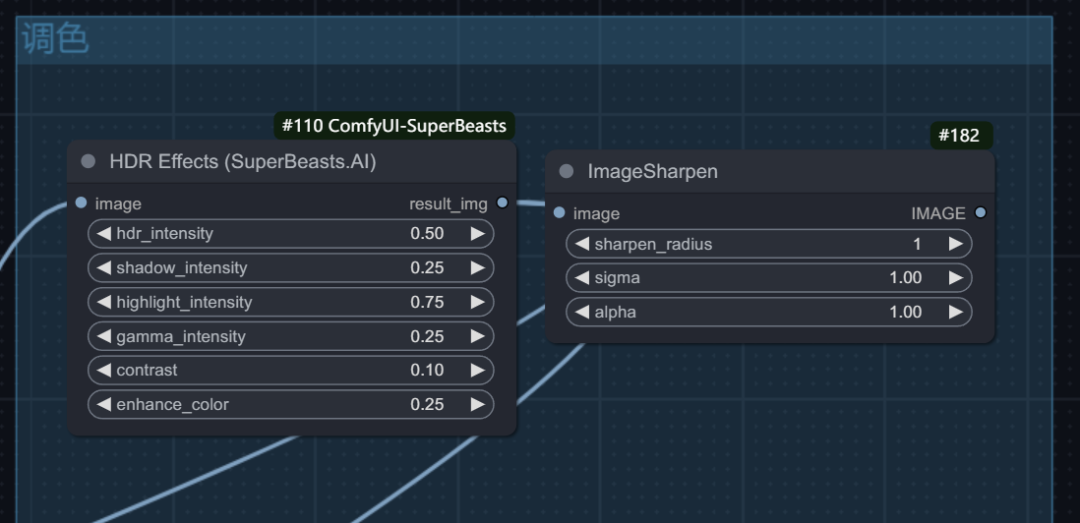
Task: Decrease highlight_intensity with its left arrow
Action: pyautogui.click(x=104, y=302)
